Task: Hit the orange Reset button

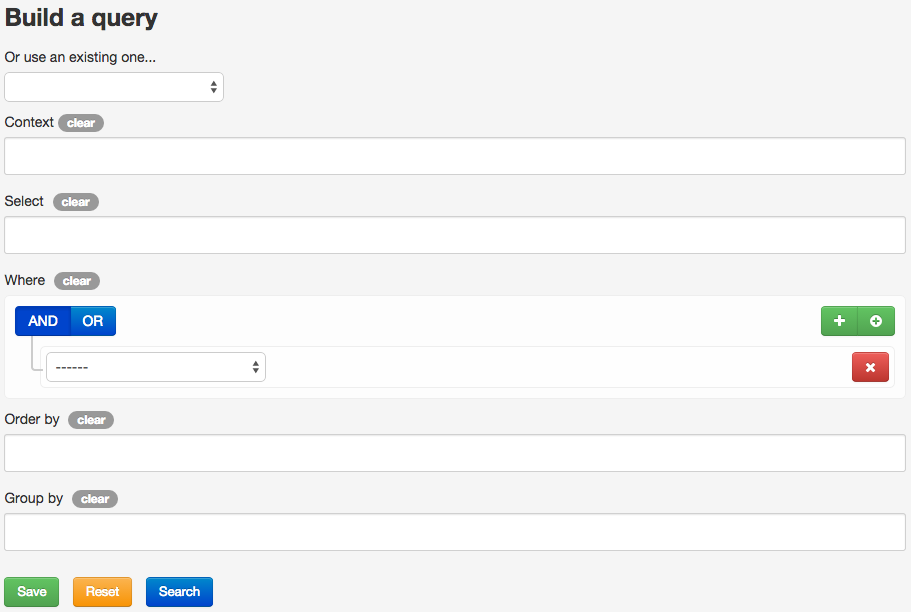Action: (x=102, y=592)
